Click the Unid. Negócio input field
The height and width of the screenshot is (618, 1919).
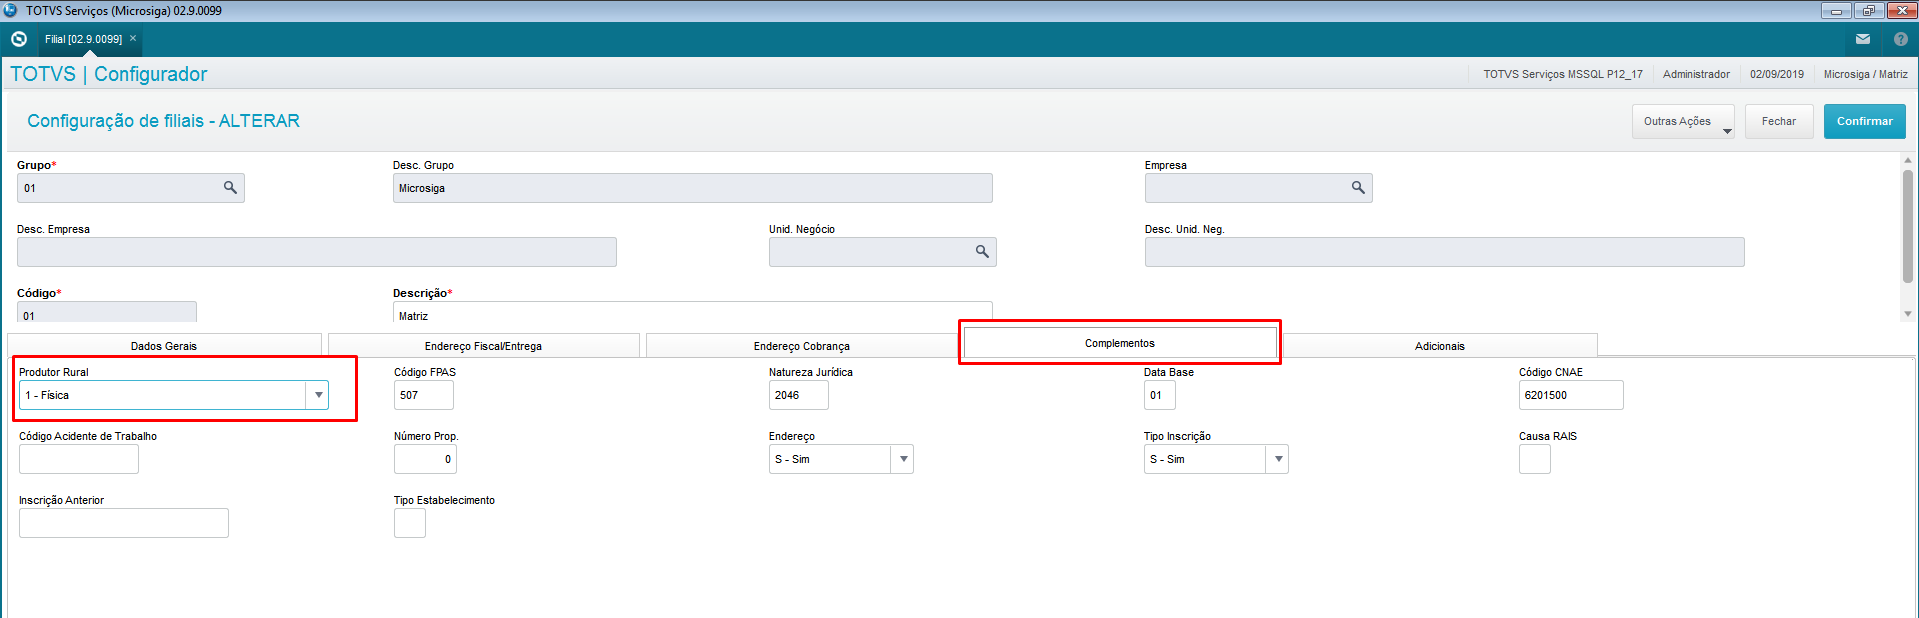[882, 252]
